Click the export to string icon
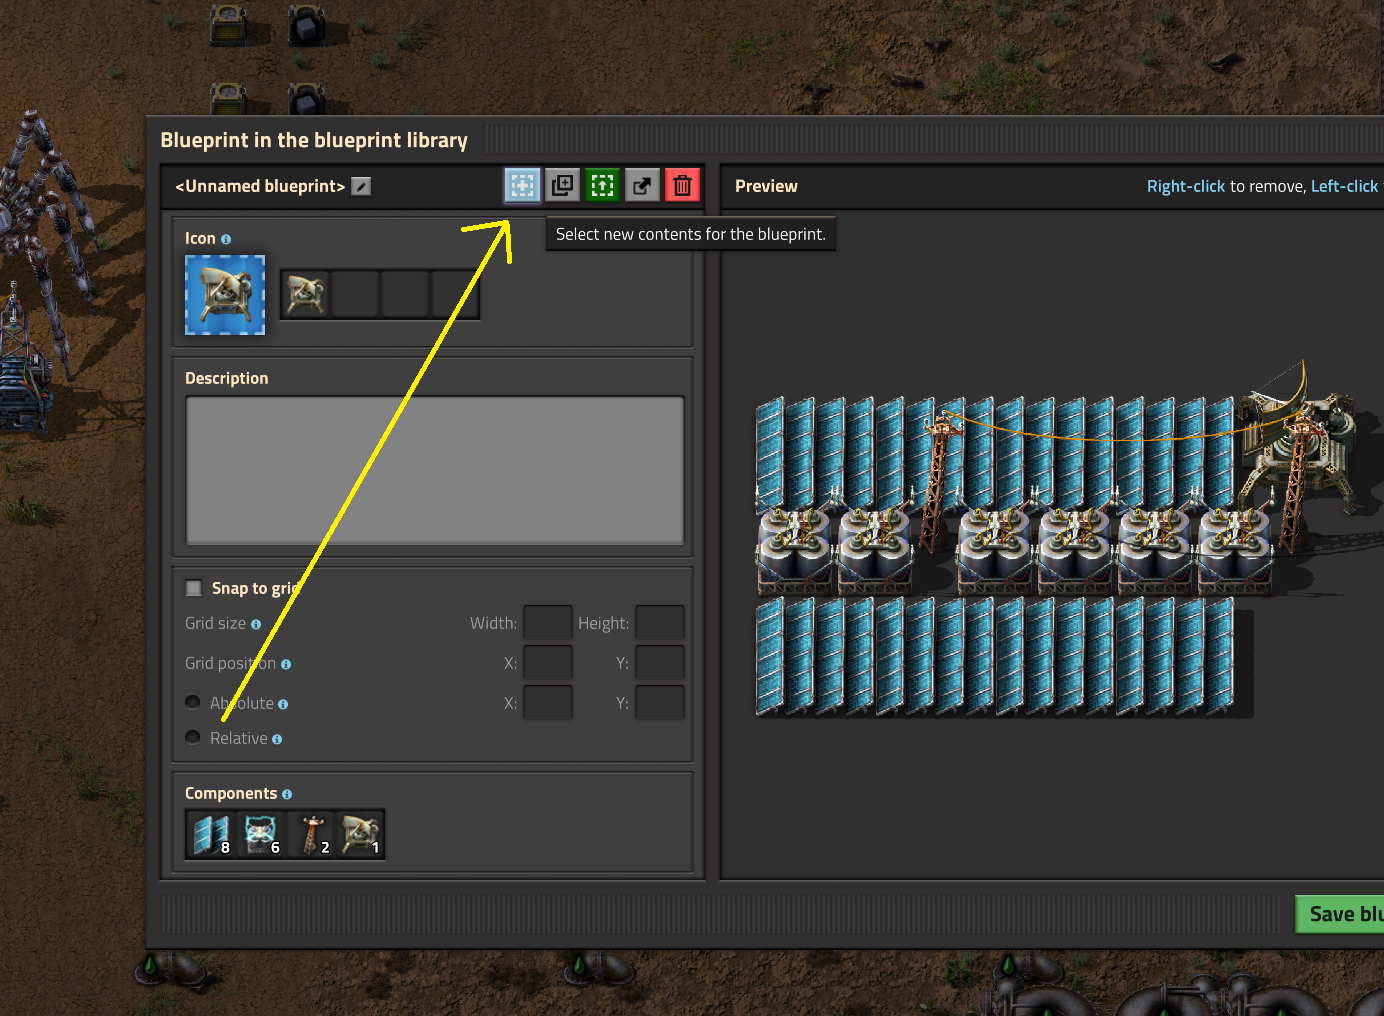 (x=642, y=185)
